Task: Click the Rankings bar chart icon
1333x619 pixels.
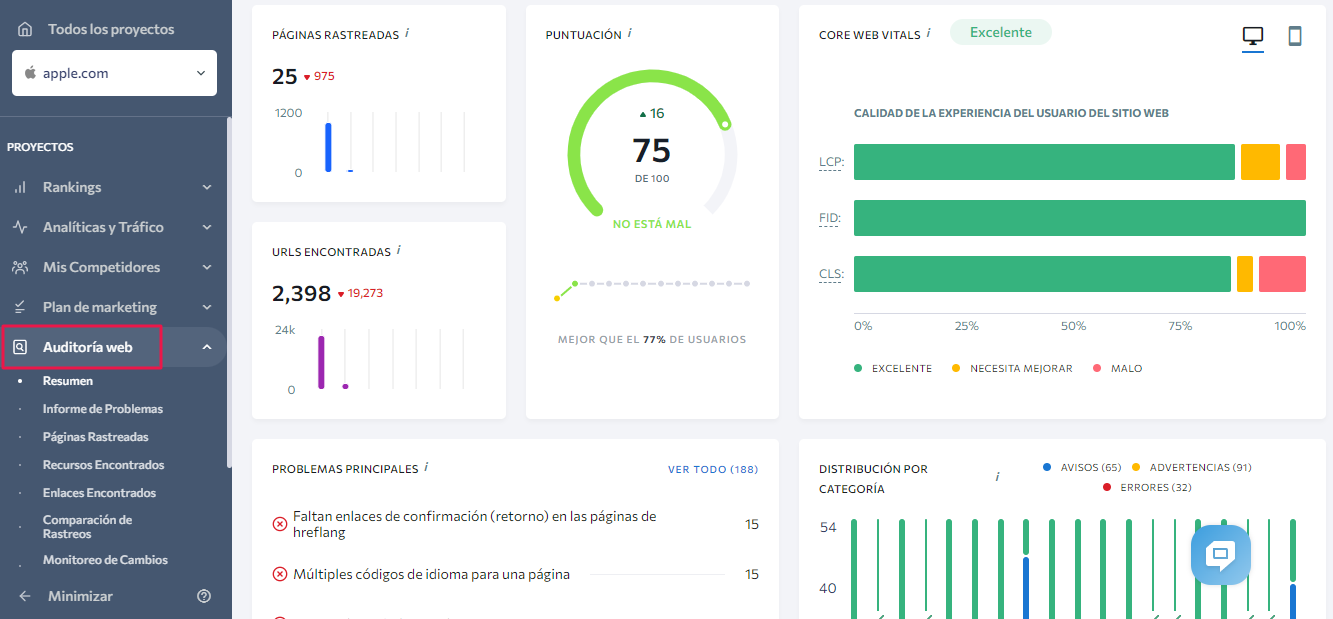Action: tap(20, 187)
